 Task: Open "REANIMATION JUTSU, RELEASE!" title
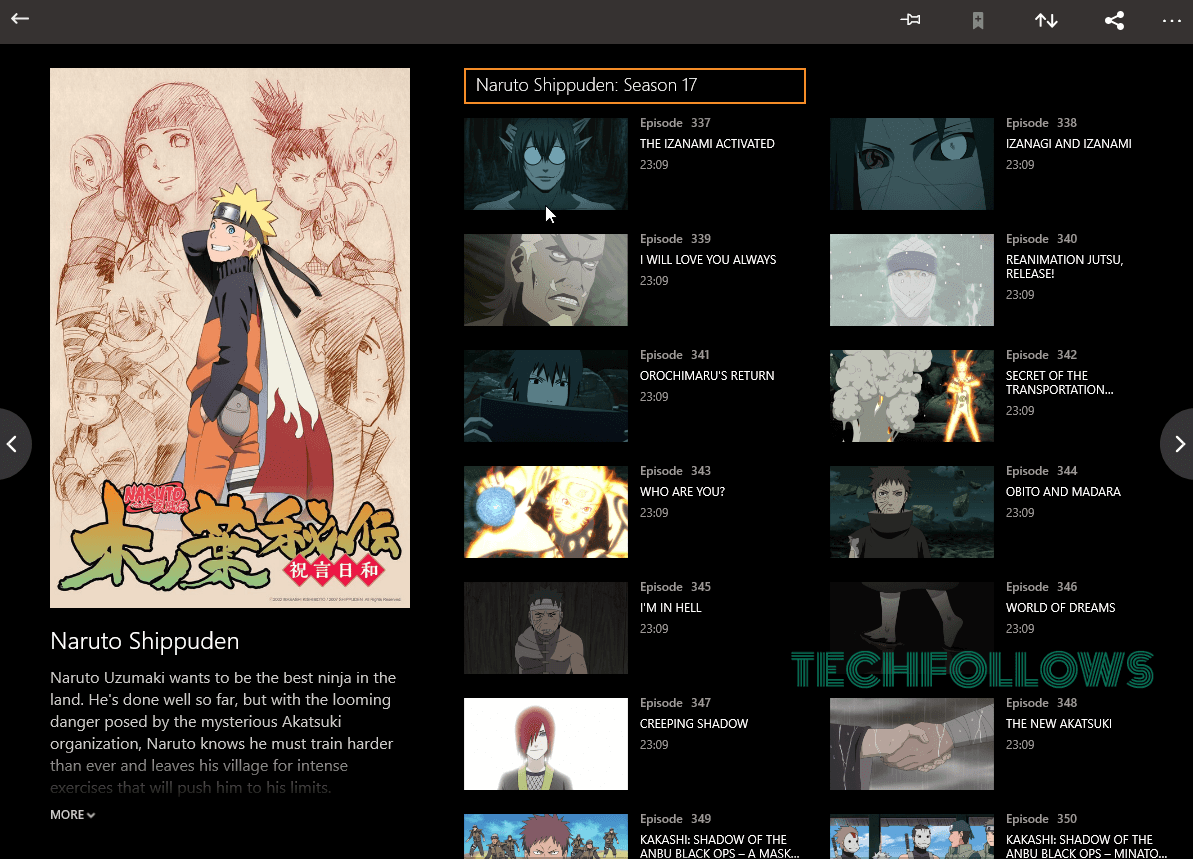tap(1064, 266)
